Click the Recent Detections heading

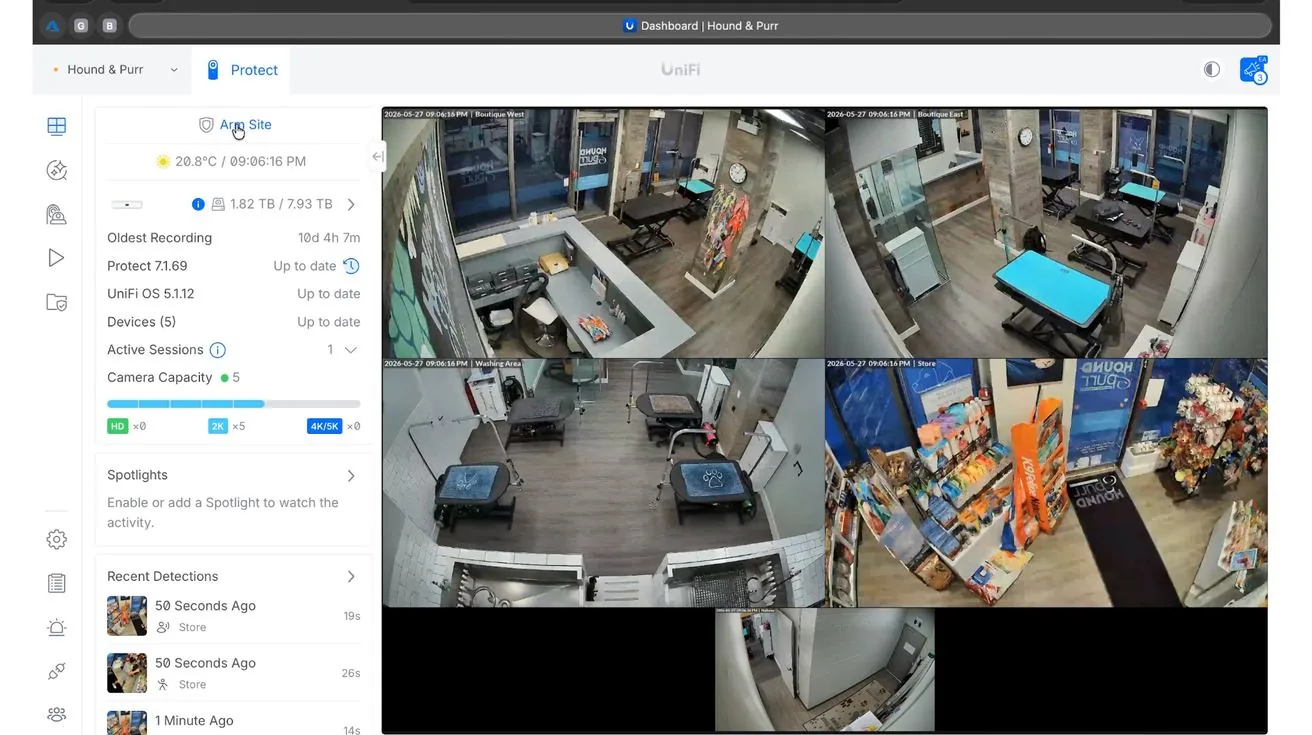(162, 577)
